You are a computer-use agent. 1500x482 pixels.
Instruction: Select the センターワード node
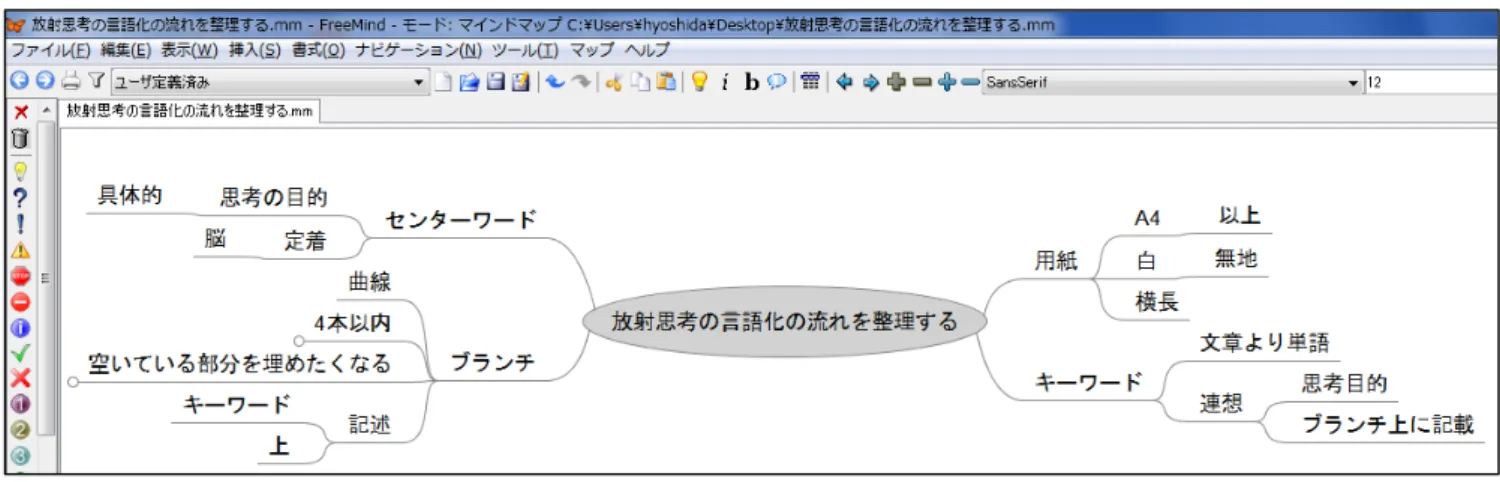[461, 220]
